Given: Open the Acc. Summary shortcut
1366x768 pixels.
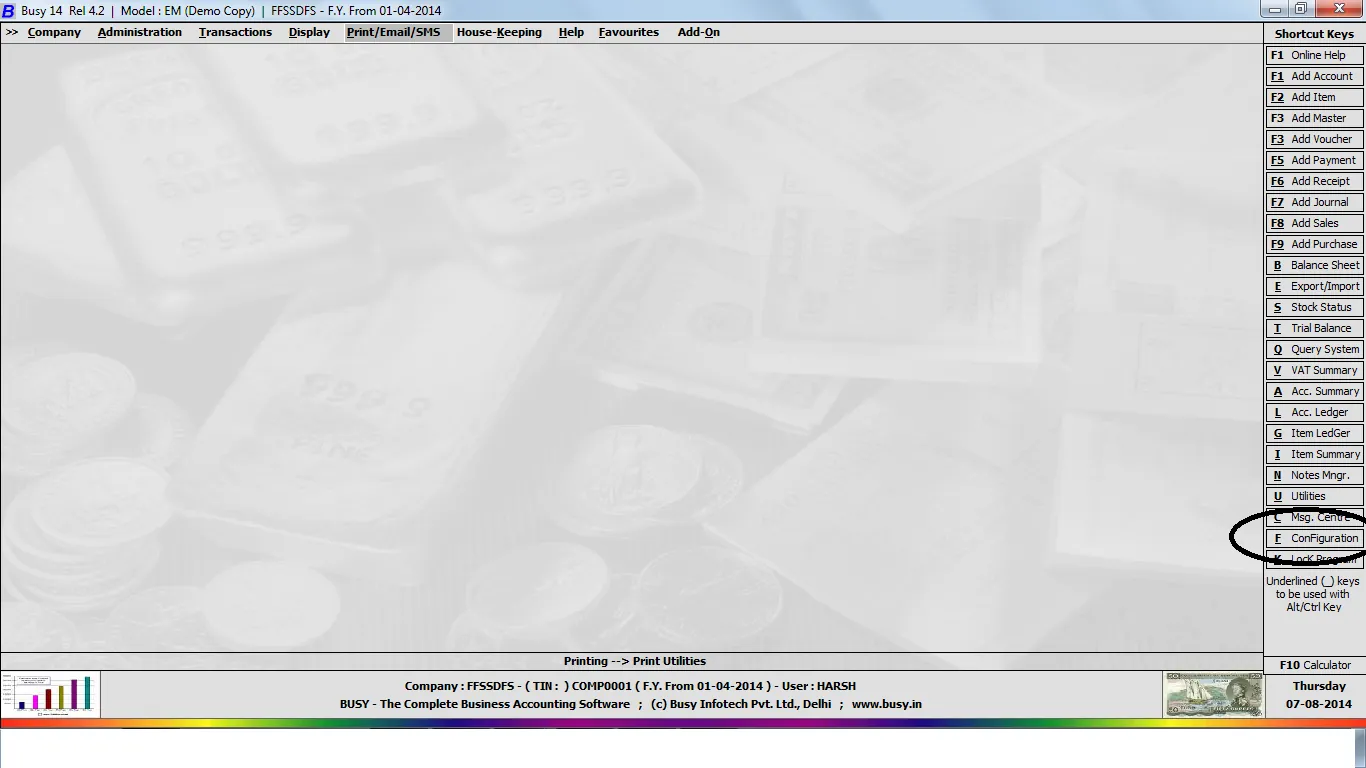Looking at the screenshot, I should pos(1314,391).
